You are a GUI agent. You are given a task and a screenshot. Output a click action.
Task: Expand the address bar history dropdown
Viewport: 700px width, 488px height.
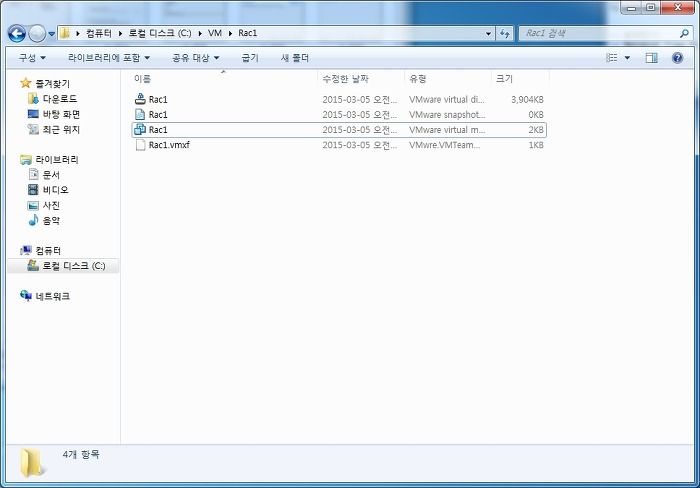tap(488, 33)
